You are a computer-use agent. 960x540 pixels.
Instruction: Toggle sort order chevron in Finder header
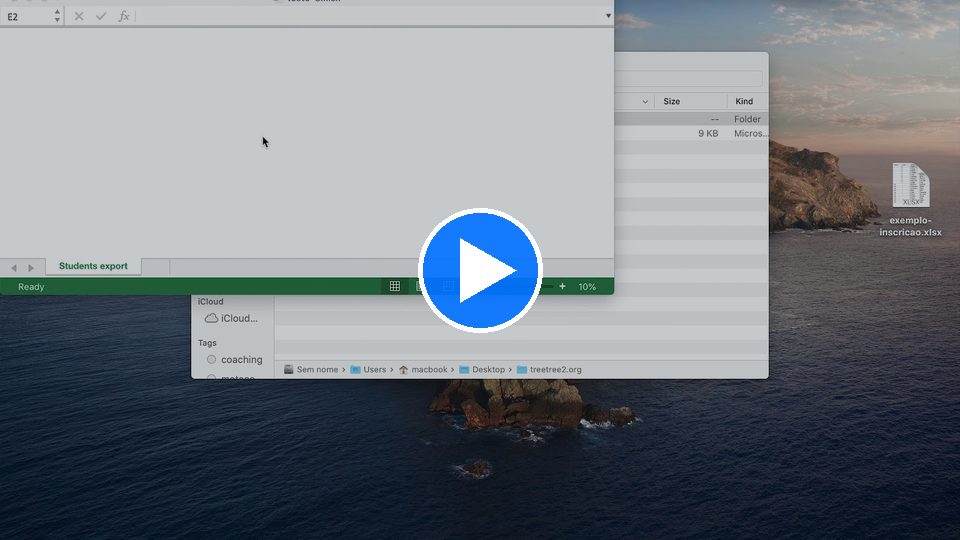point(645,102)
